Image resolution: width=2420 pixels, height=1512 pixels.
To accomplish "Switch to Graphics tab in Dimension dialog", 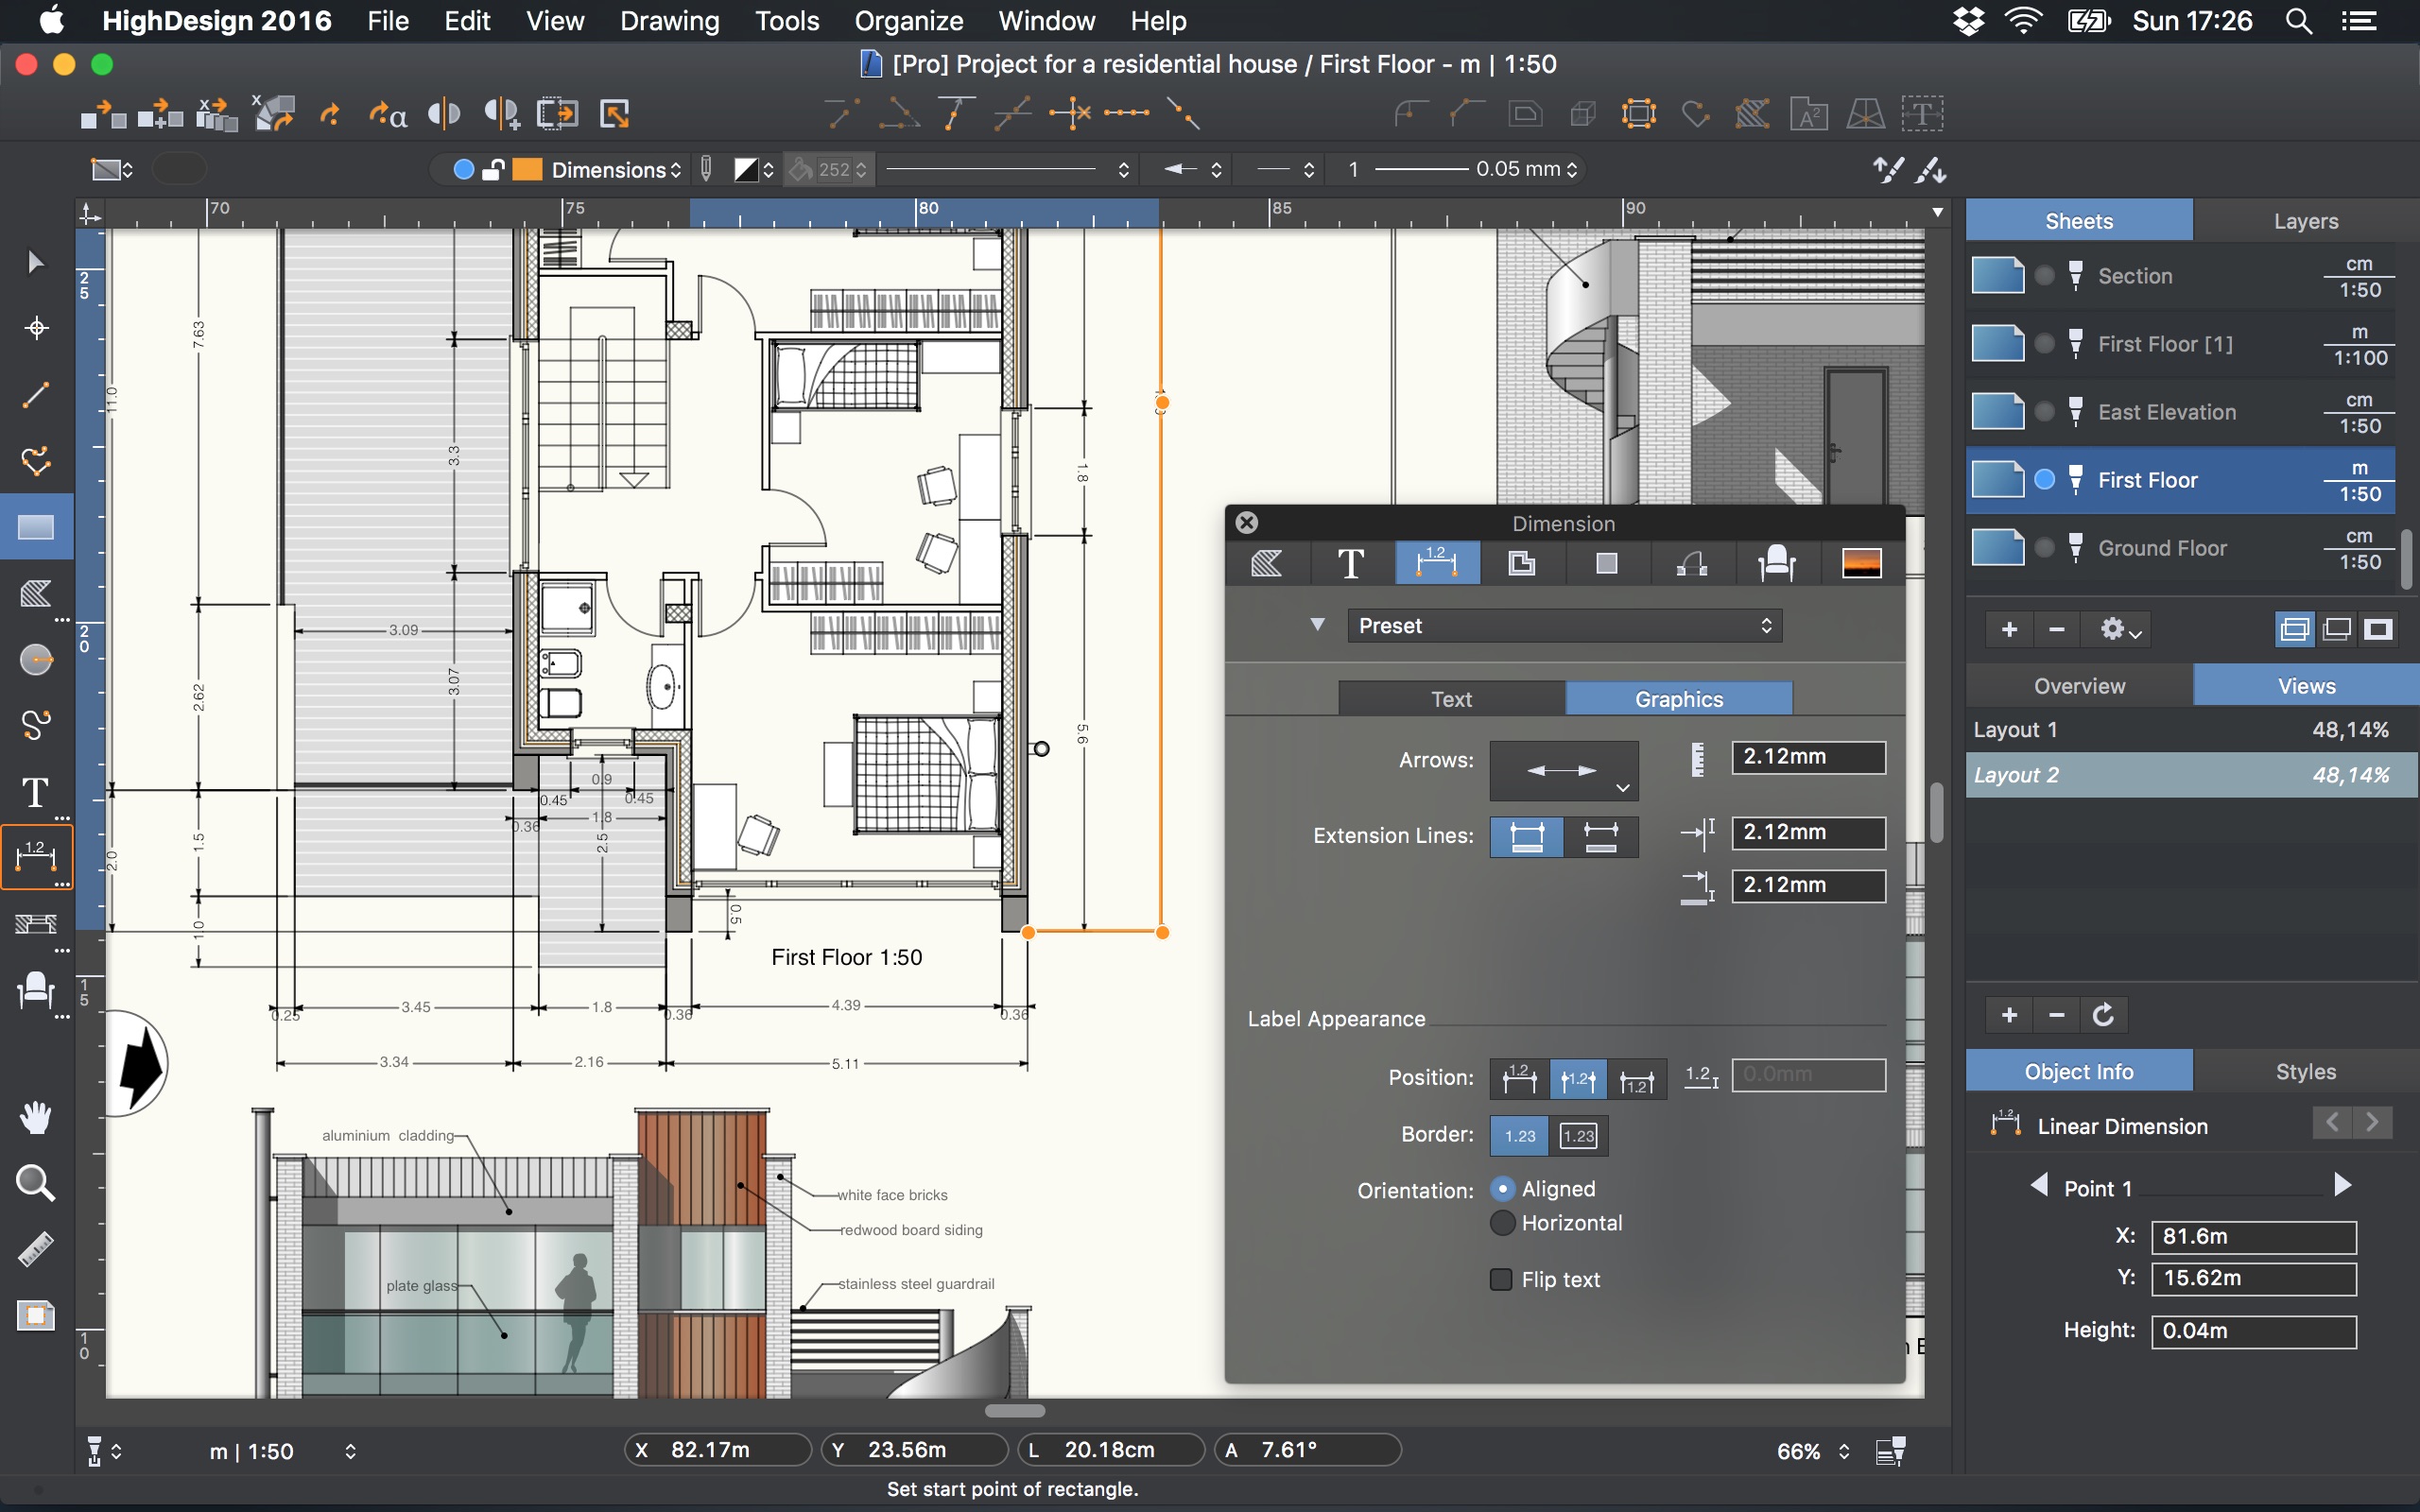I will pyautogui.click(x=1676, y=696).
